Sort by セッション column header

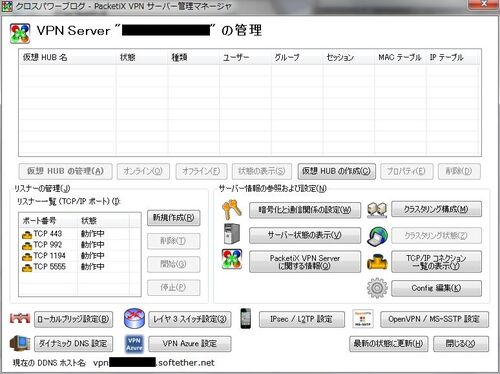pyautogui.click(x=349, y=57)
